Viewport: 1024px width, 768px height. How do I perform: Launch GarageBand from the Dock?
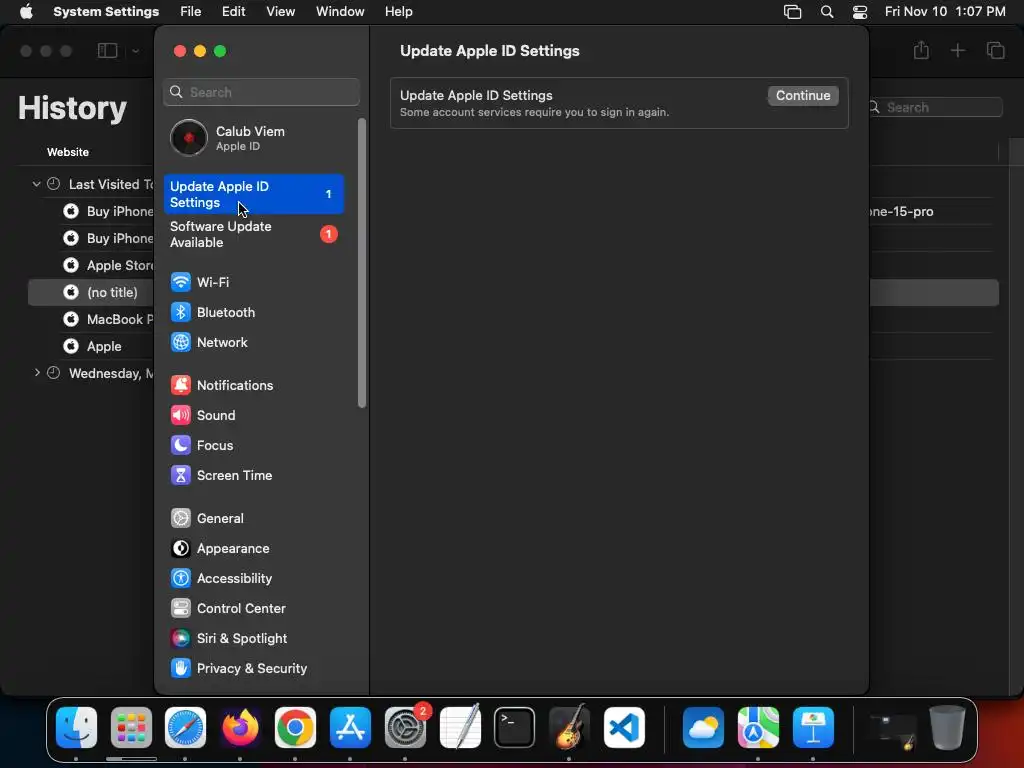point(569,728)
